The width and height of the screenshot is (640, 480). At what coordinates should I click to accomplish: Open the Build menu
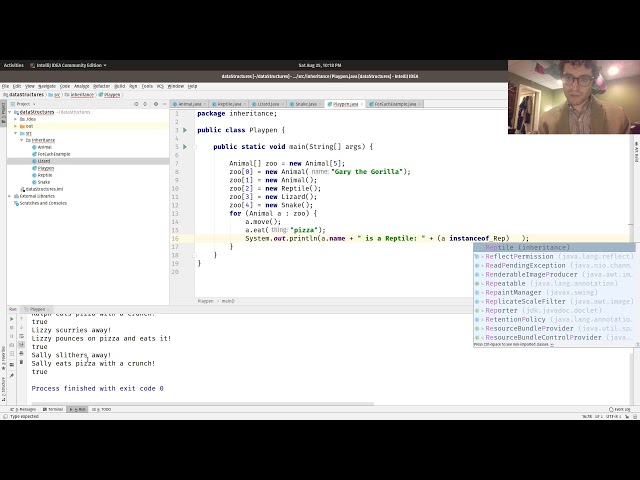point(120,87)
